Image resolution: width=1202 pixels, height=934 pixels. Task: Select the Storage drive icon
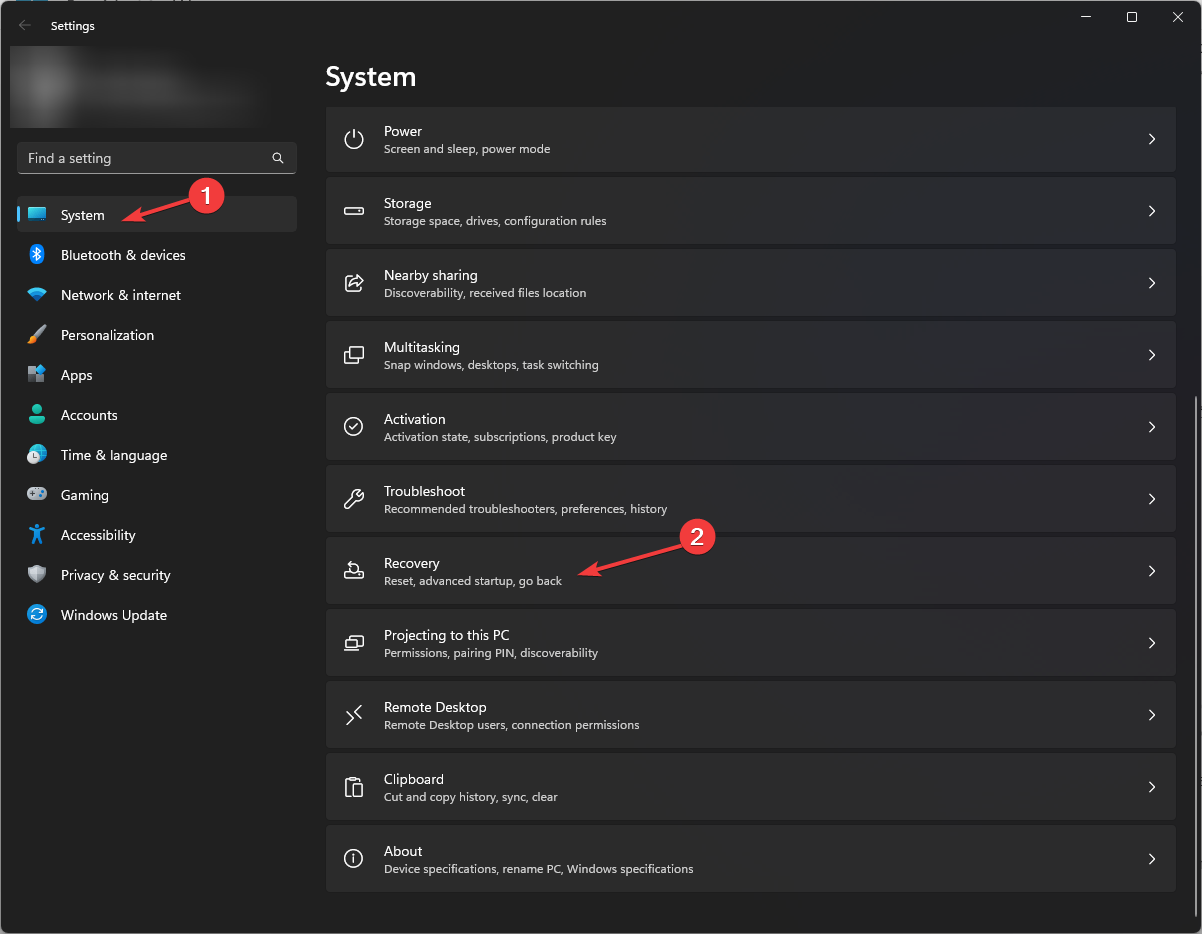click(353, 211)
